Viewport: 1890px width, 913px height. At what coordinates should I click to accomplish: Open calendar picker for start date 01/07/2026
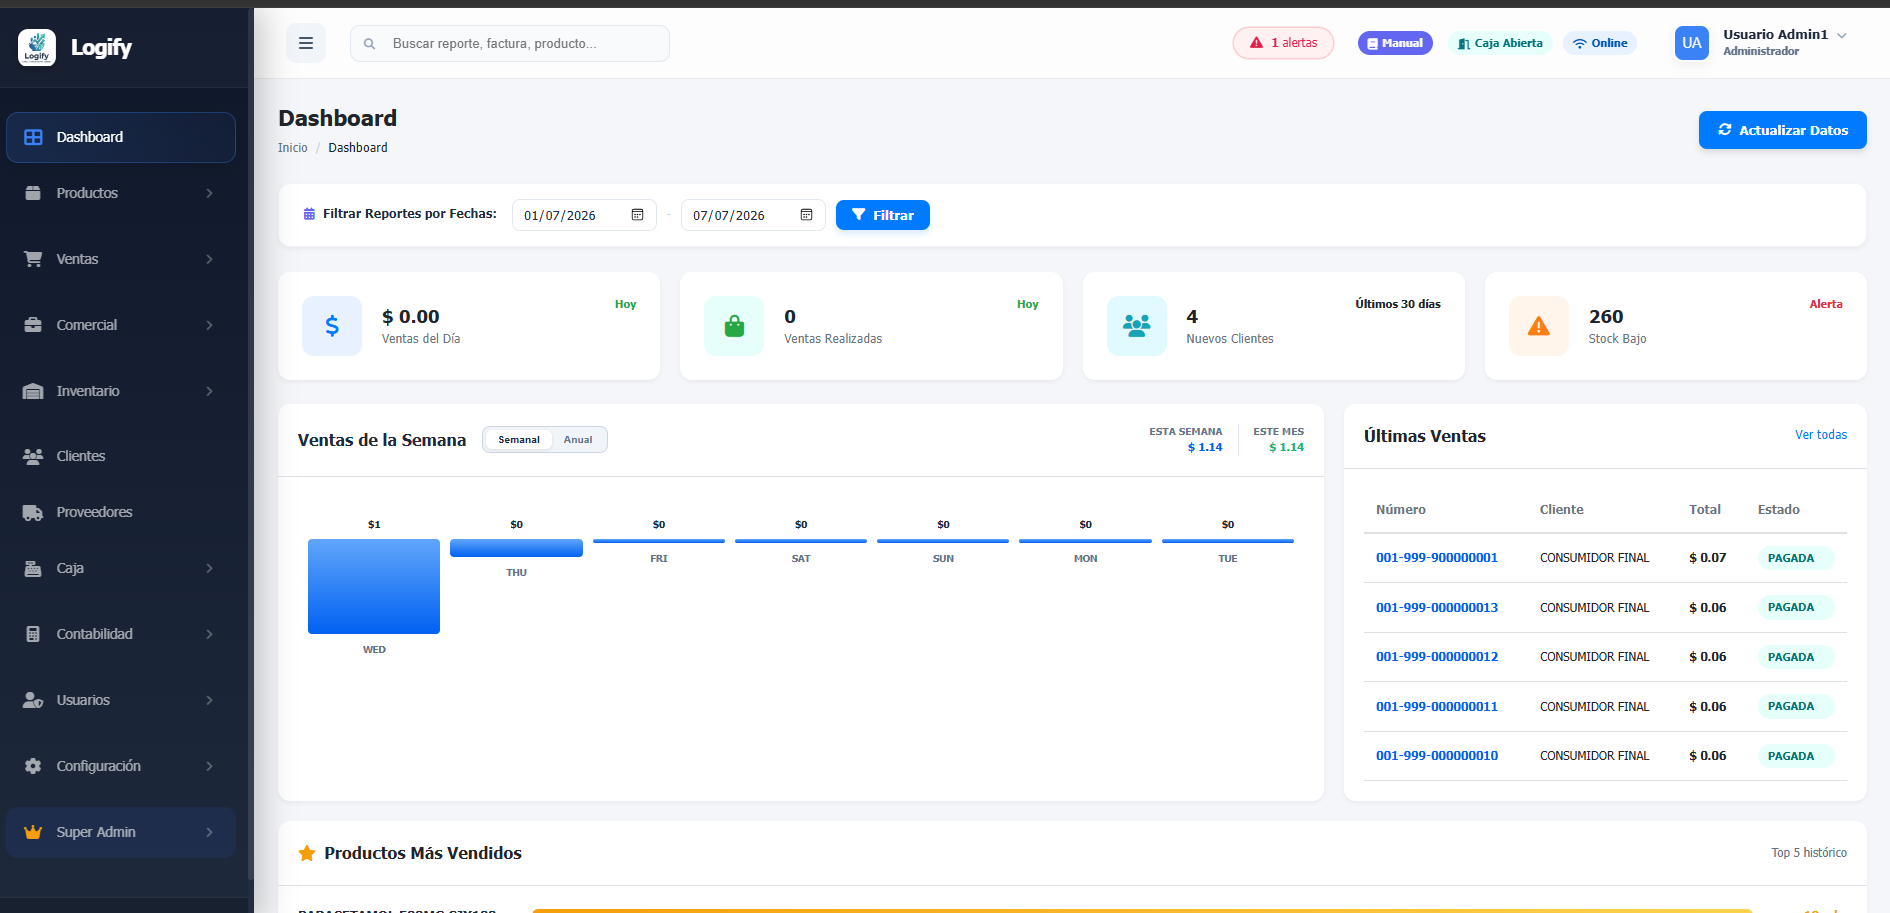tap(637, 215)
